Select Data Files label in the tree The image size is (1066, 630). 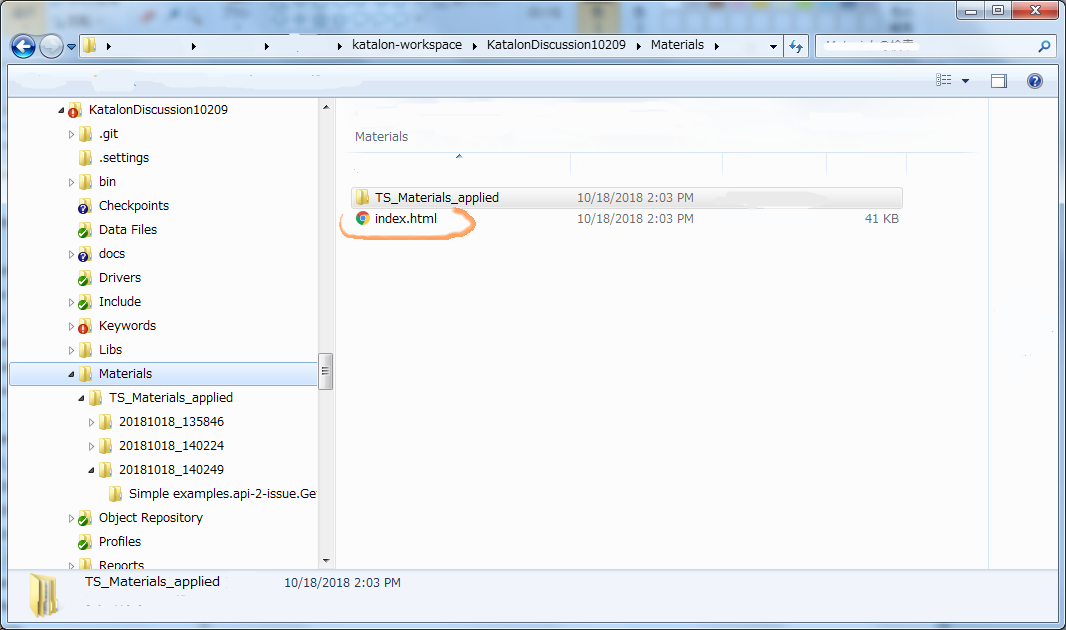click(x=128, y=230)
